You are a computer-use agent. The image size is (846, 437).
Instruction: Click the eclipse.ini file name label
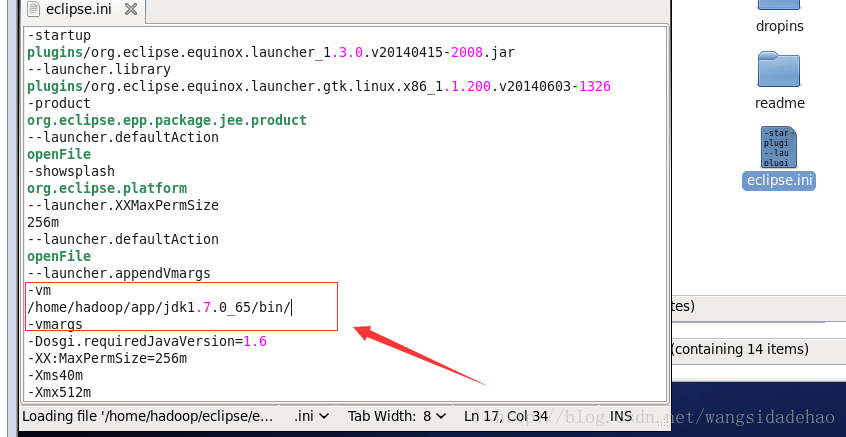(x=779, y=180)
